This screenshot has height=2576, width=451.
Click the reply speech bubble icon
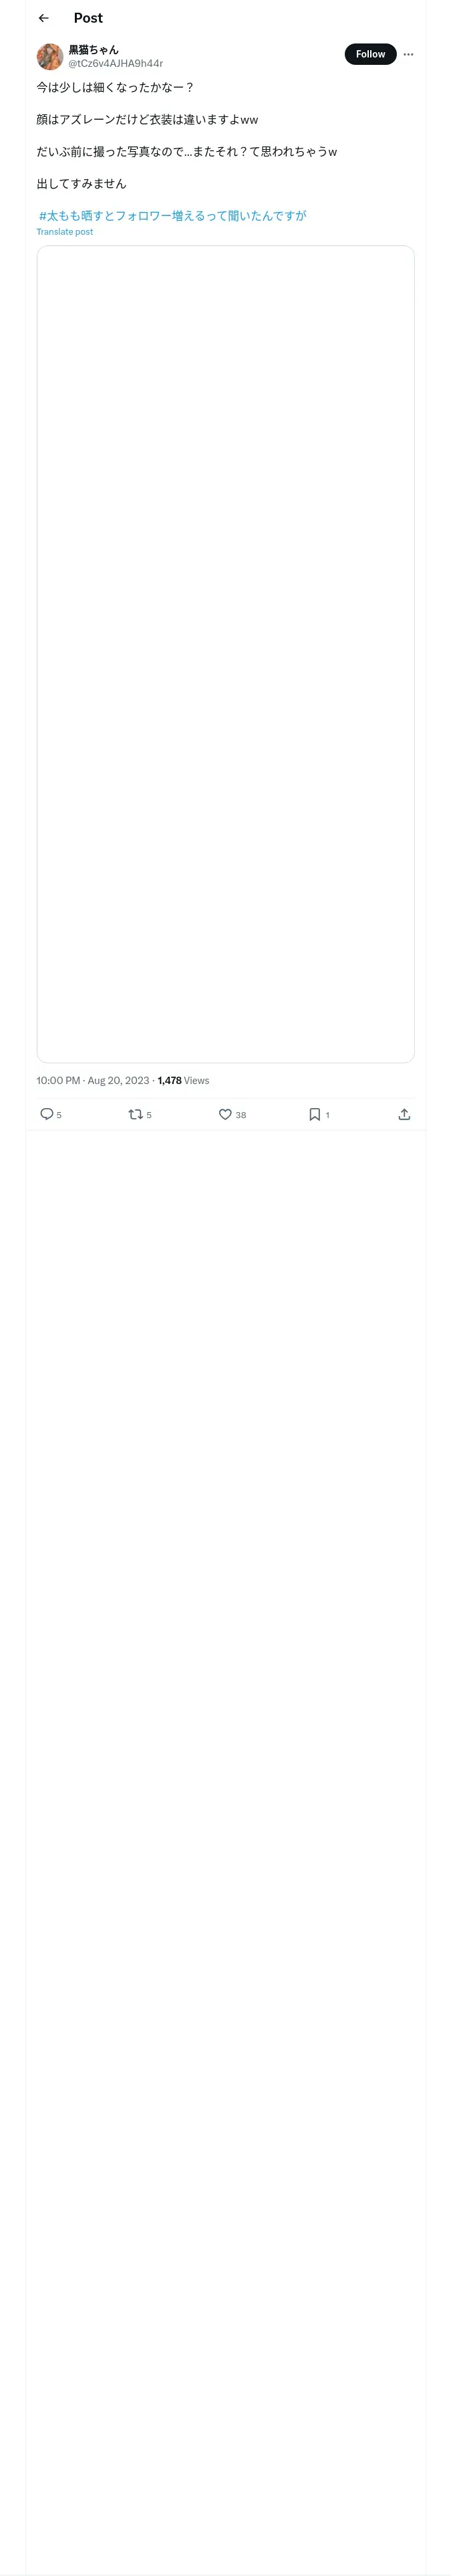46,1114
